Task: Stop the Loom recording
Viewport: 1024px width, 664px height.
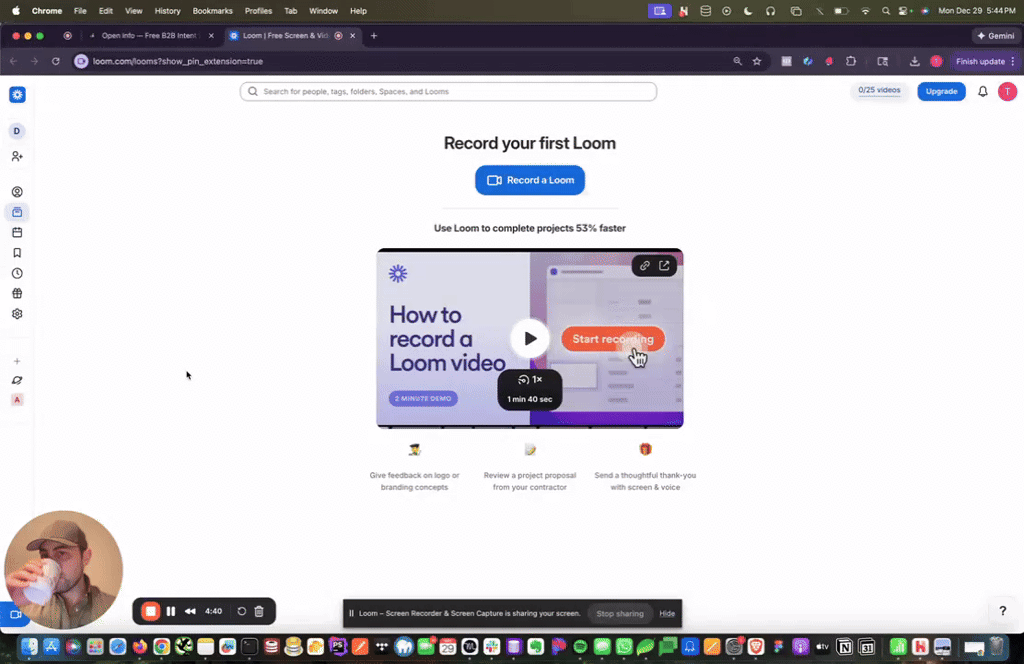Action: 151,612
